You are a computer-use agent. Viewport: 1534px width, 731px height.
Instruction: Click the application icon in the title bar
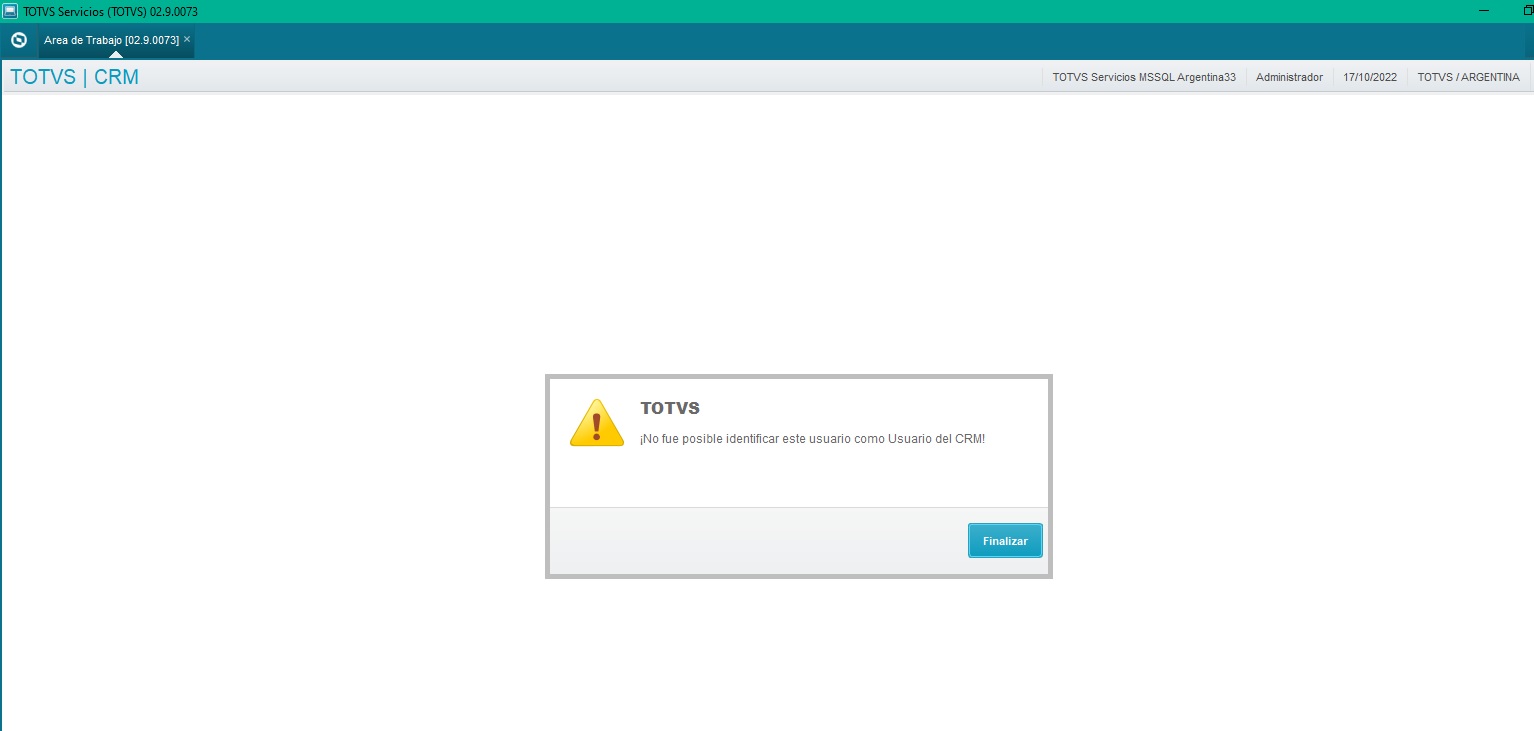pos(10,11)
